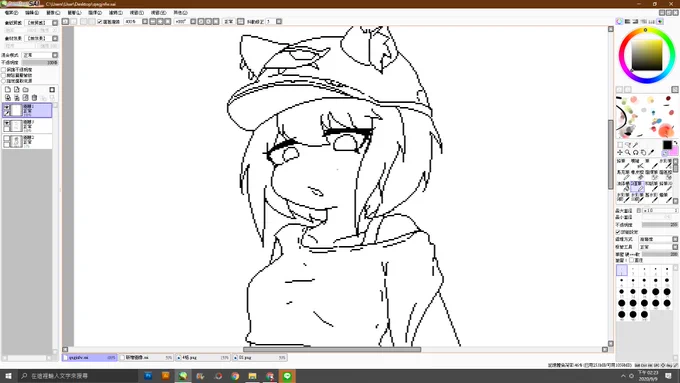This screenshot has height=383, width=680.
Task: Click the new layer folder icon
Action: coord(26,90)
